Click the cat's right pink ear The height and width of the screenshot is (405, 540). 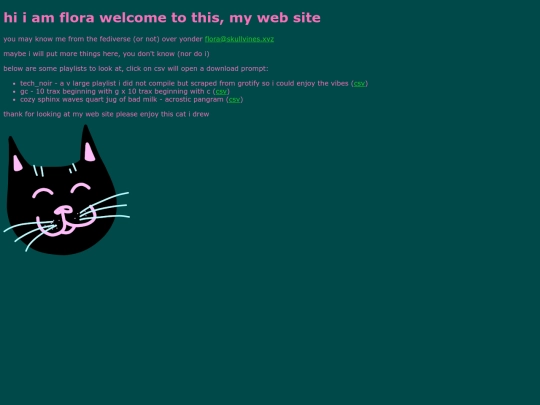coord(90,152)
